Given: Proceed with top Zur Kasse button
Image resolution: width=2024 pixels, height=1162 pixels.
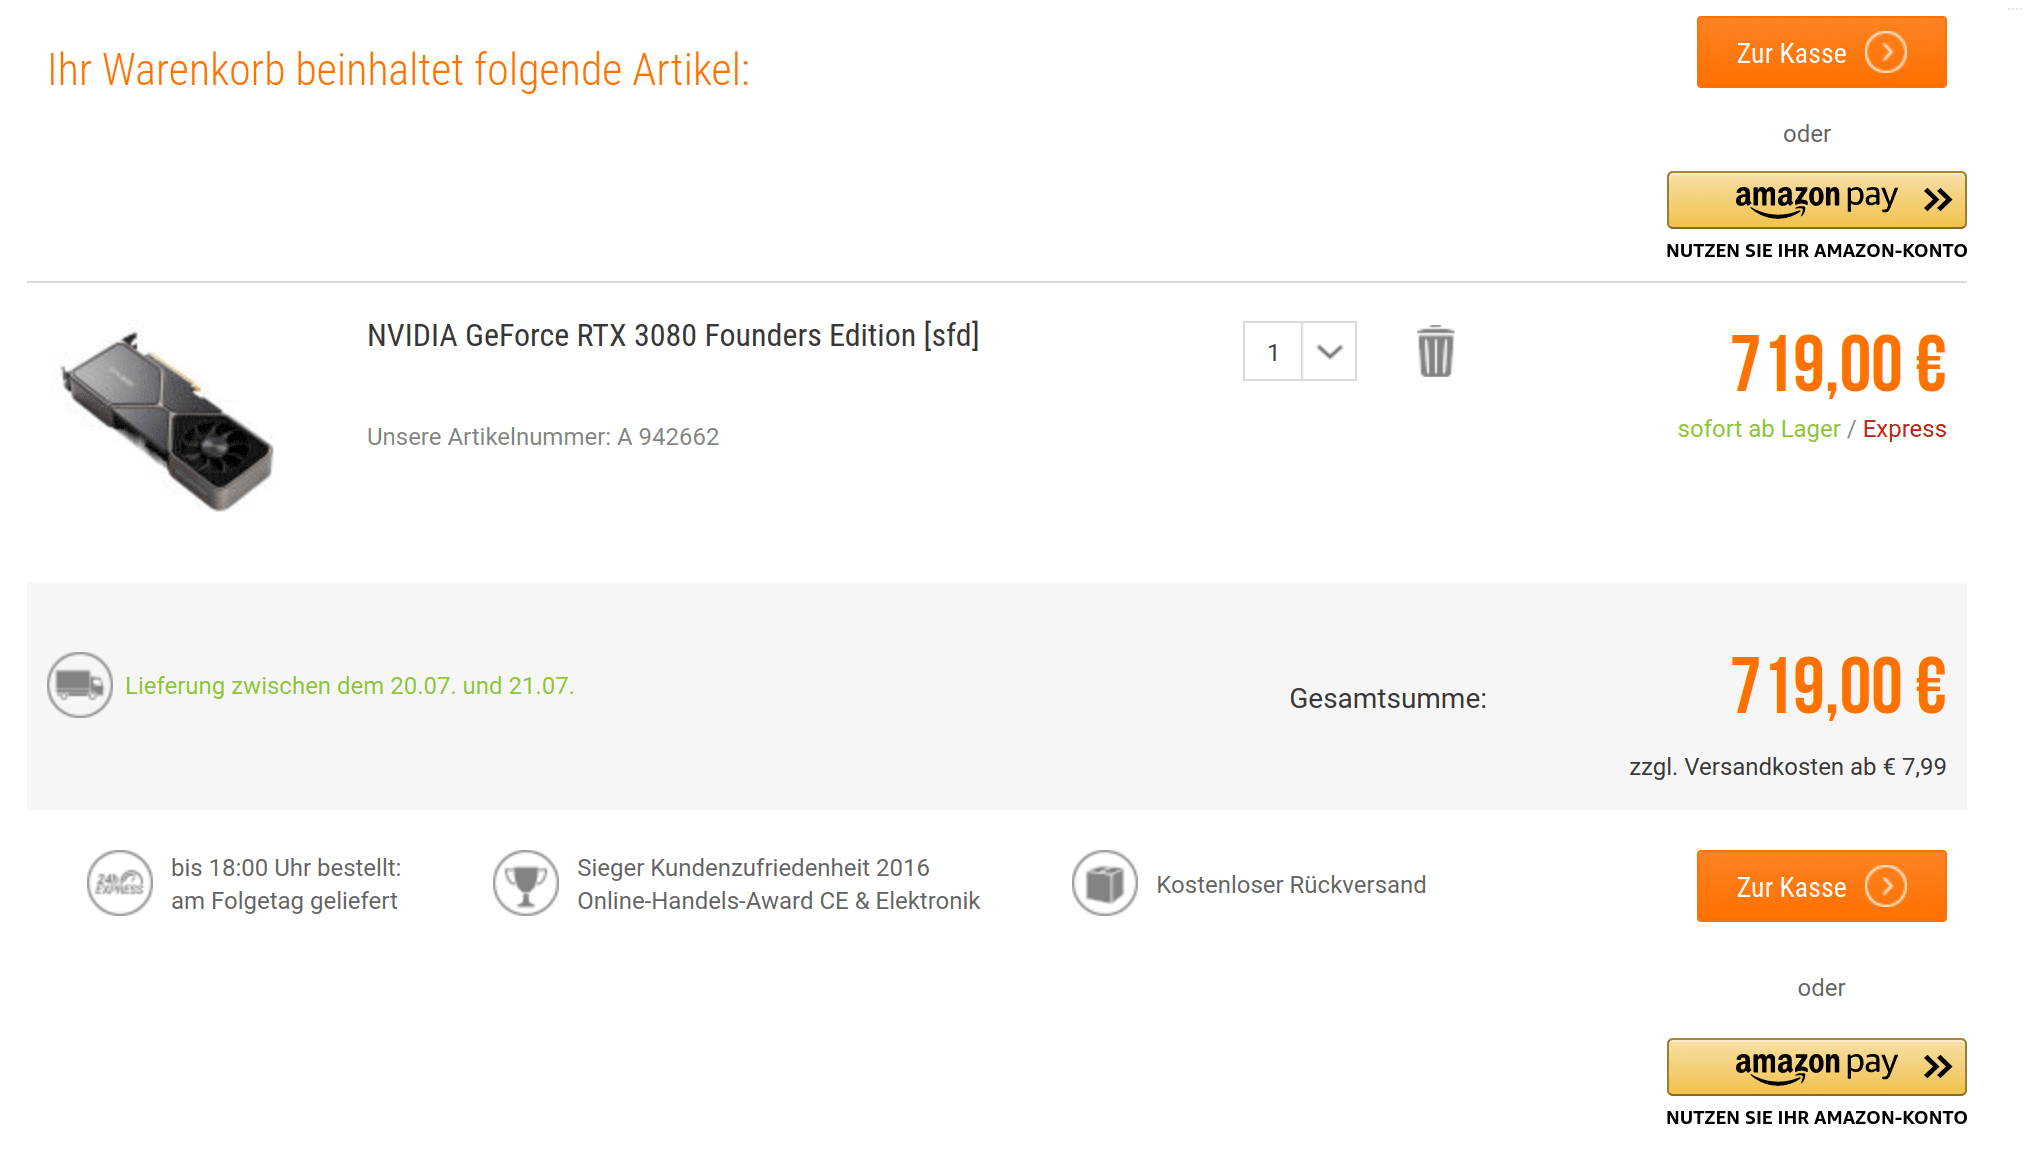Looking at the screenshot, I should pyautogui.click(x=1790, y=52).
